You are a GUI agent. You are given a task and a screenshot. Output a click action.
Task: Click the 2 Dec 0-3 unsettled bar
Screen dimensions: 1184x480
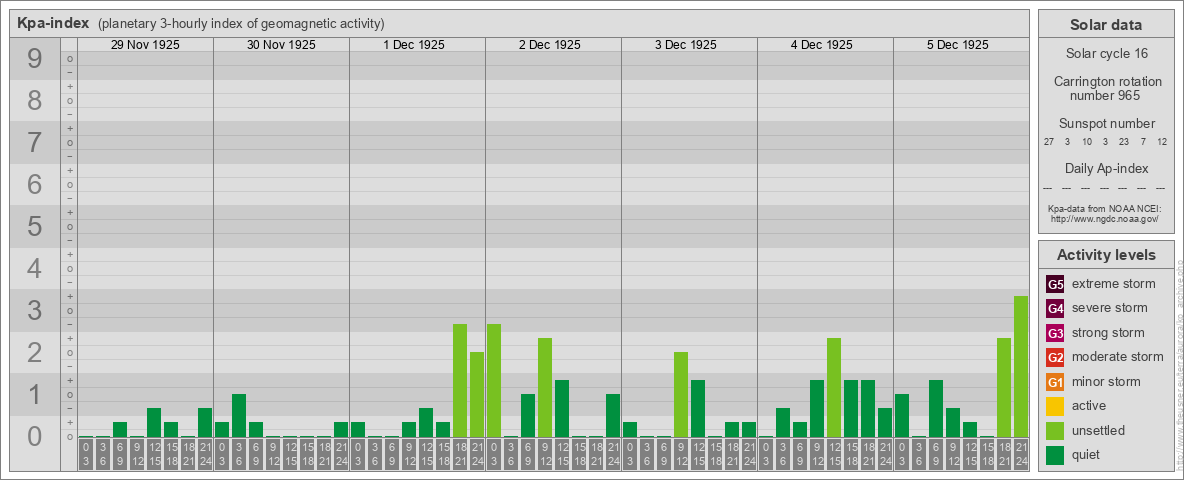click(494, 380)
